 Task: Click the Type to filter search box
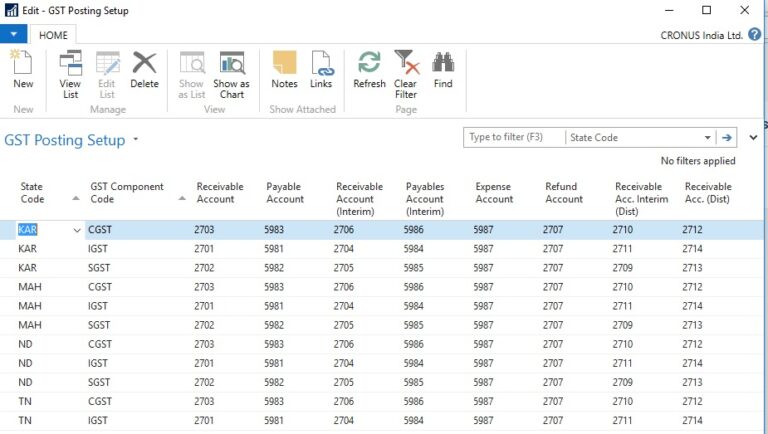(514, 138)
